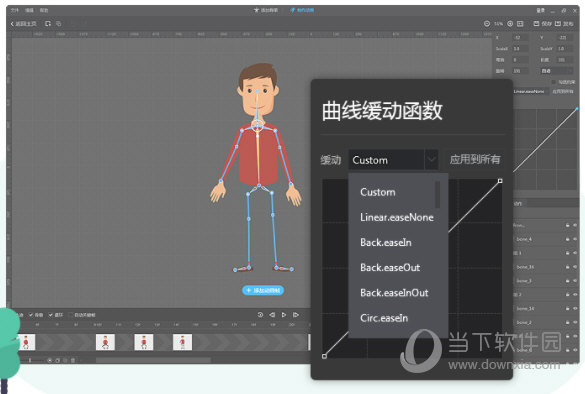
Task: Enable the 自动关键帧 checkbox
Action: [70, 315]
